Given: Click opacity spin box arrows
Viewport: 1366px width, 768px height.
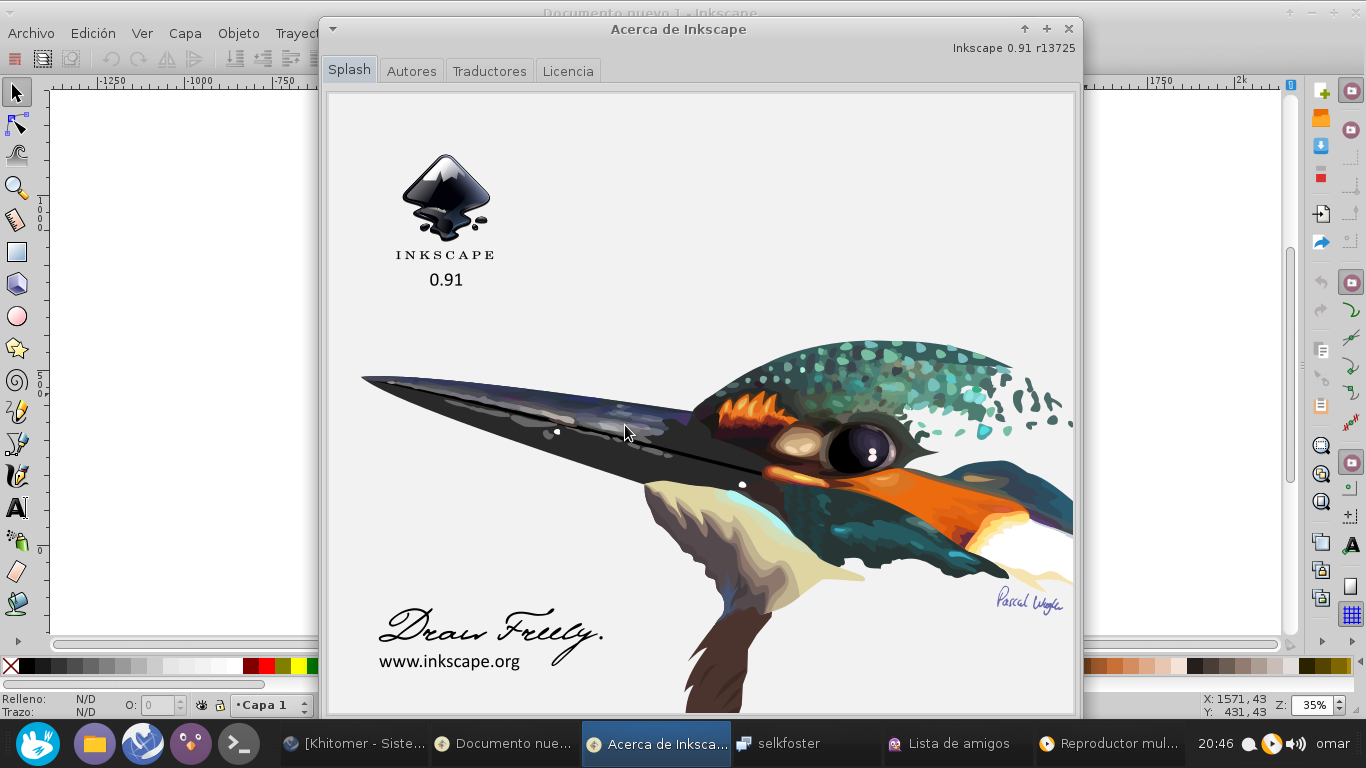Looking at the screenshot, I should point(180,705).
